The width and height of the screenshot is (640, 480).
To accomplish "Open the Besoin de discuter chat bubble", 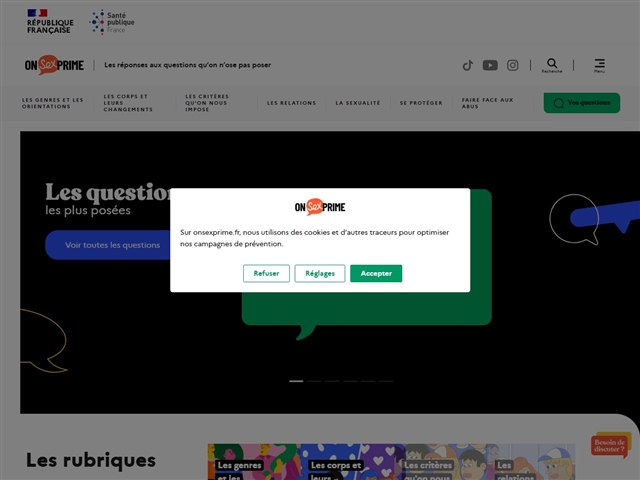I will point(610,445).
